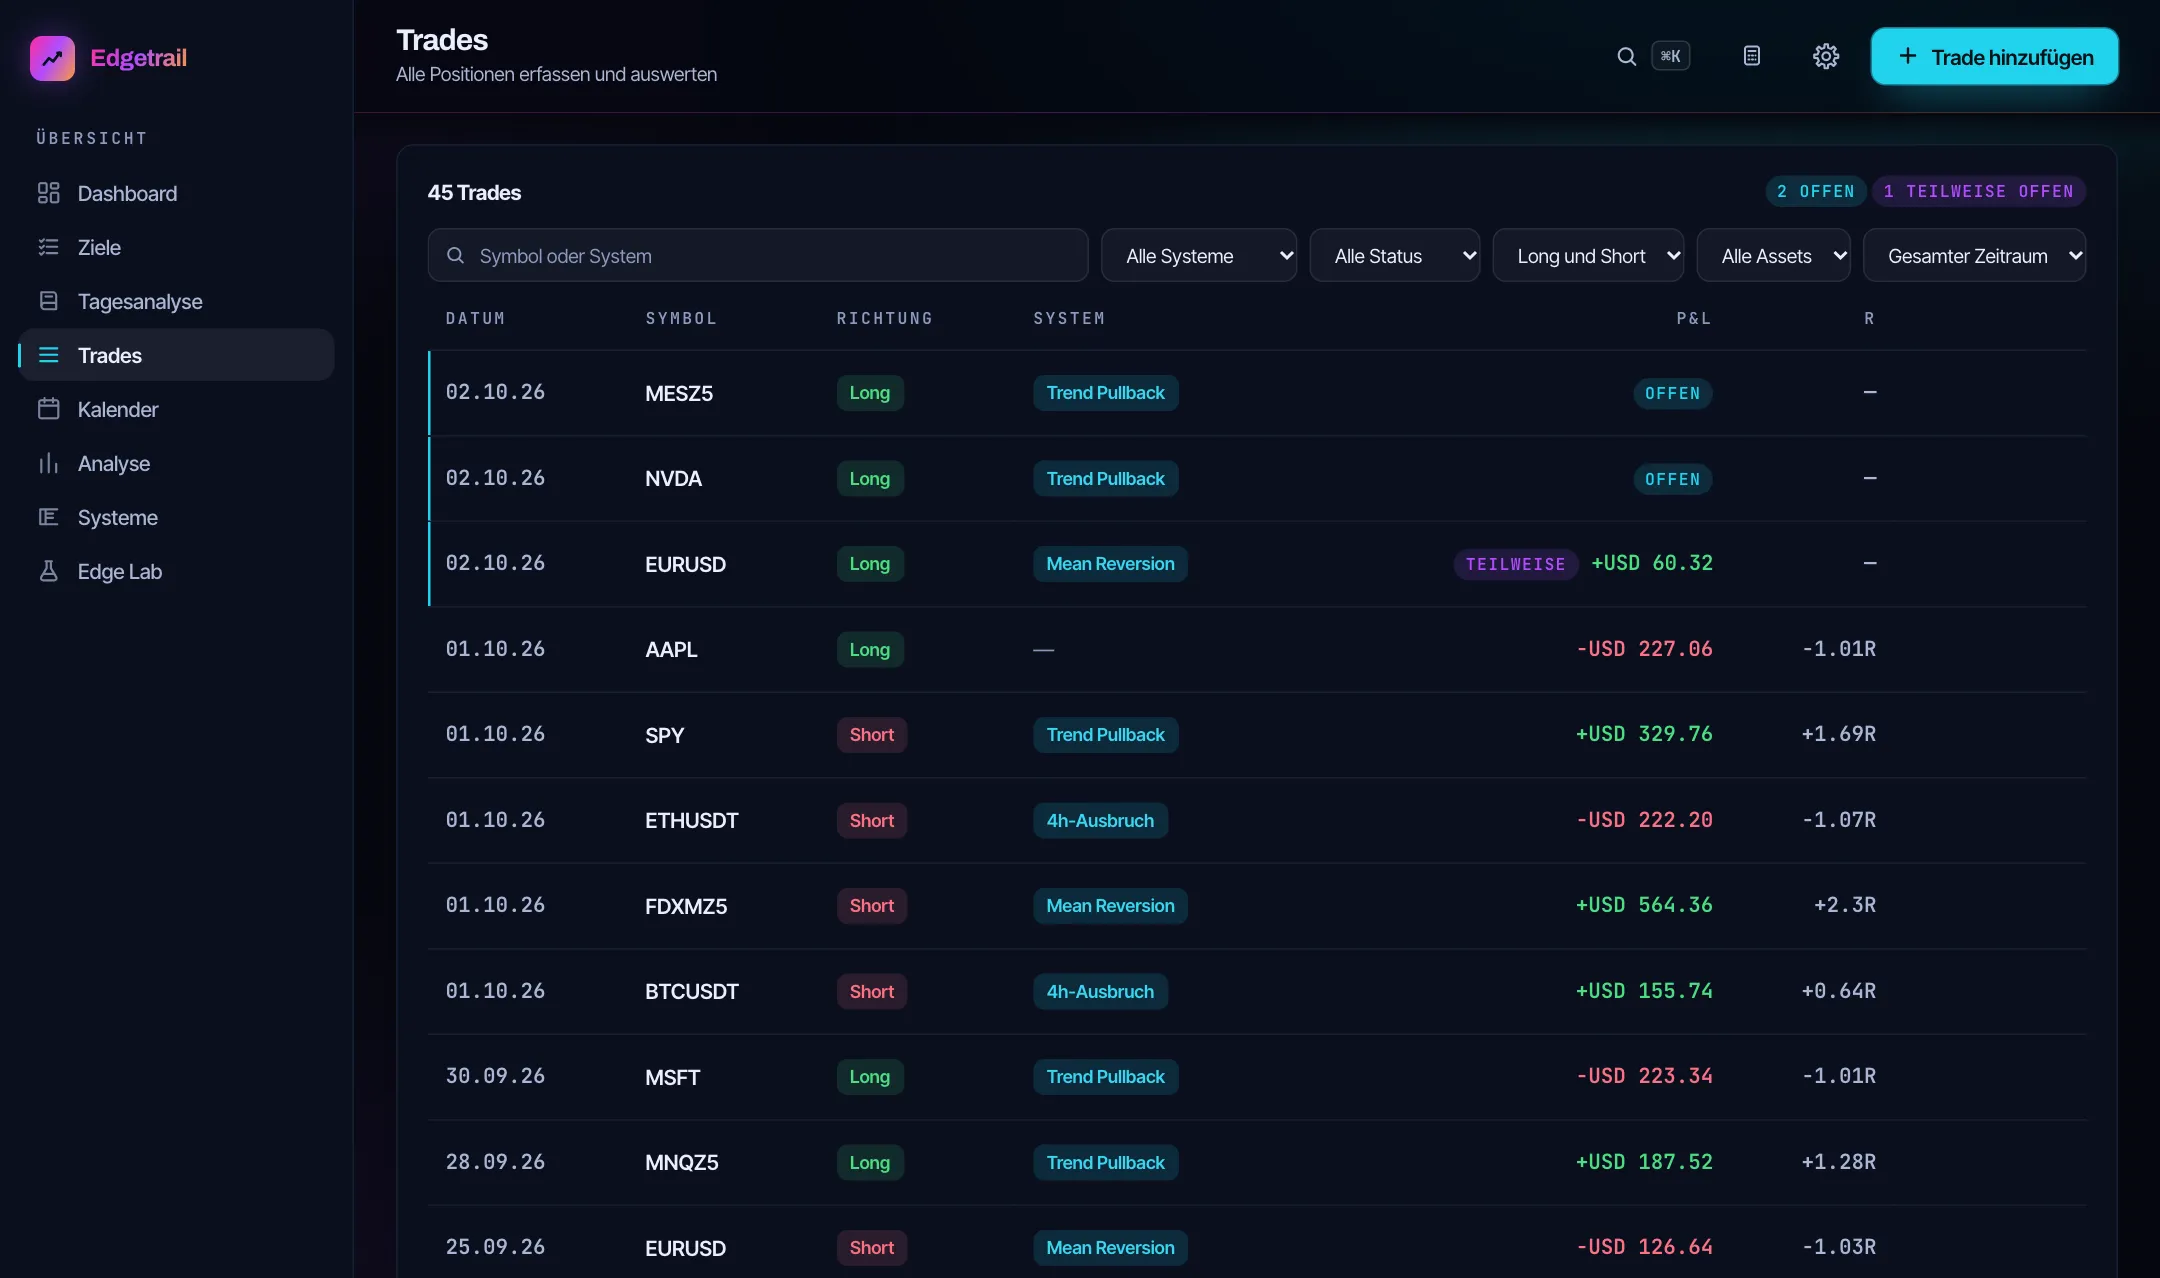Click the Analyse bar chart icon
2160x1278 pixels.
pos(48,463)
